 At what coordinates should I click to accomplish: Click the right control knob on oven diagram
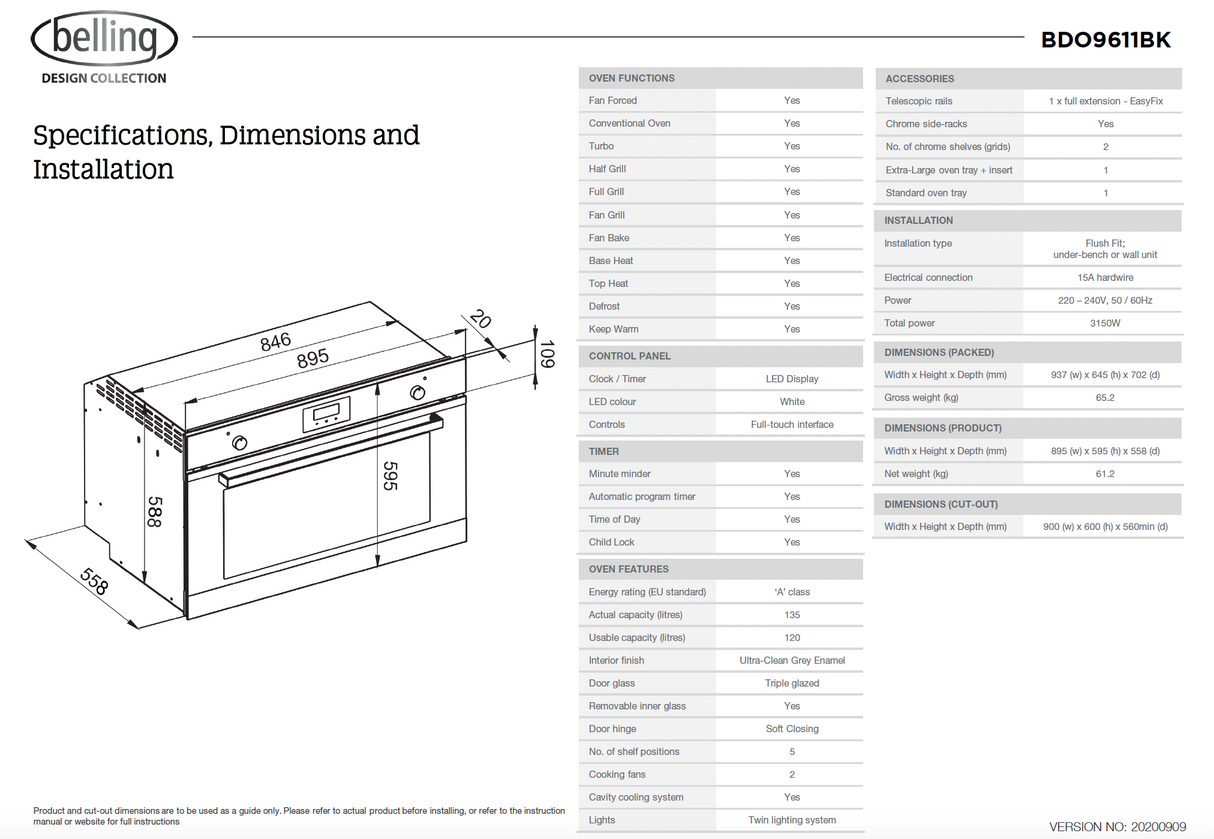[416, 393]
